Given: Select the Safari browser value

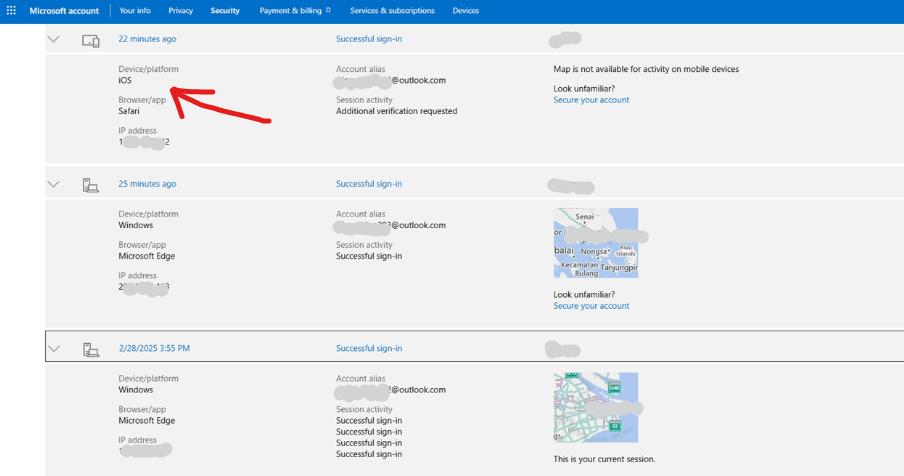Looking at the screenshot, I should tap(129, 111).
